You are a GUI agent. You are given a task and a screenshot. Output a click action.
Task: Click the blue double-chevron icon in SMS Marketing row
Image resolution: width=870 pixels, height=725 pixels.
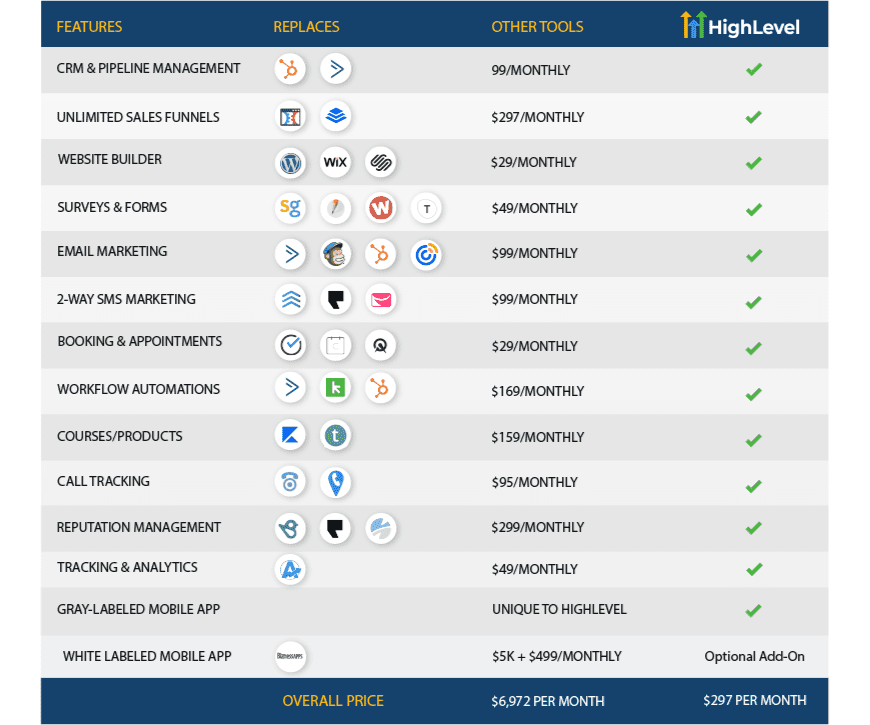tap(291, 300)
